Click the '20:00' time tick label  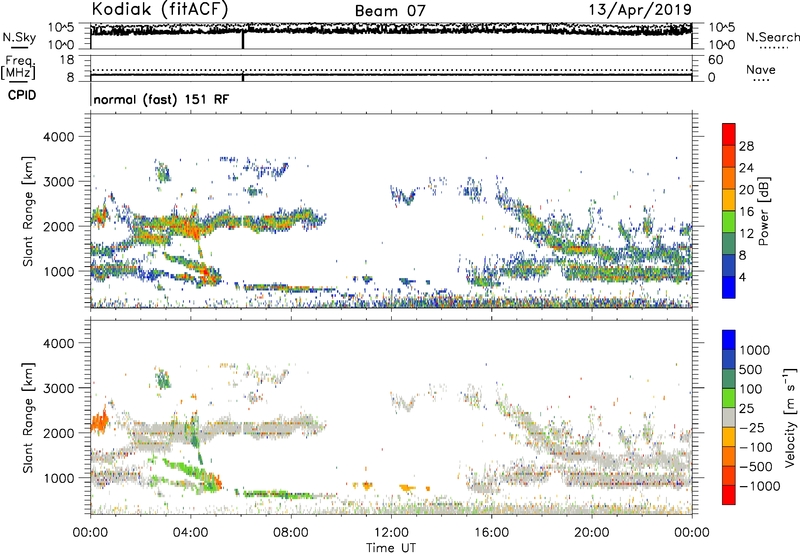[592, 533]
